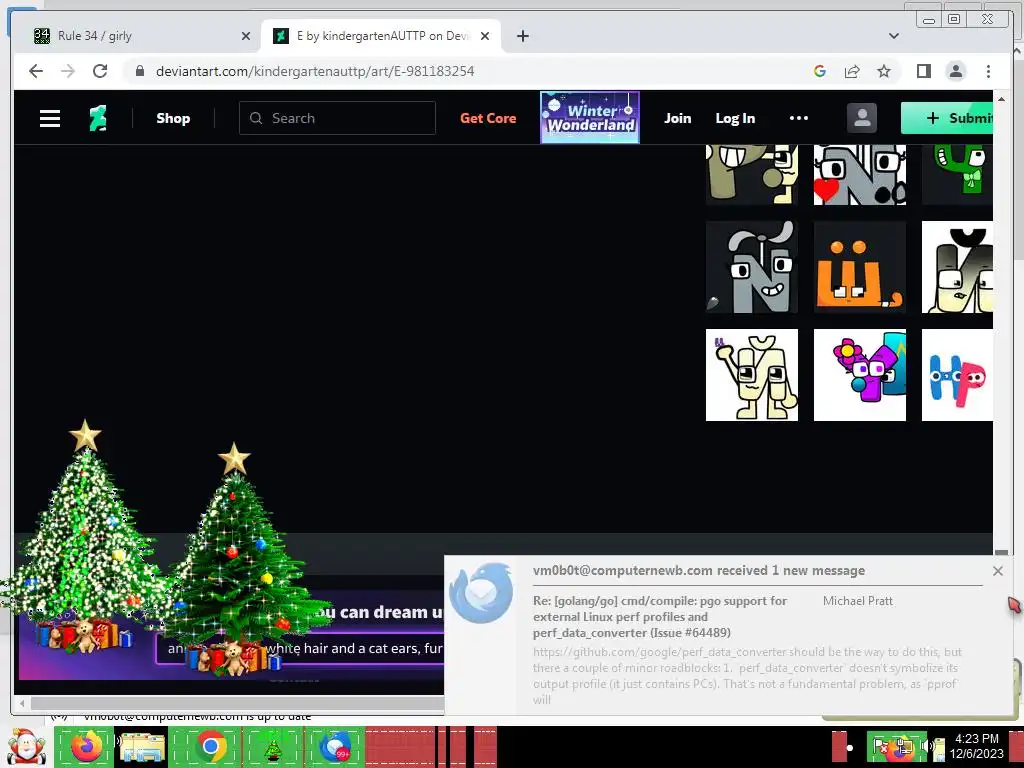Open the golang/go email notification subject
This screenshot has height=768, width=1024.
click(660, 616)
